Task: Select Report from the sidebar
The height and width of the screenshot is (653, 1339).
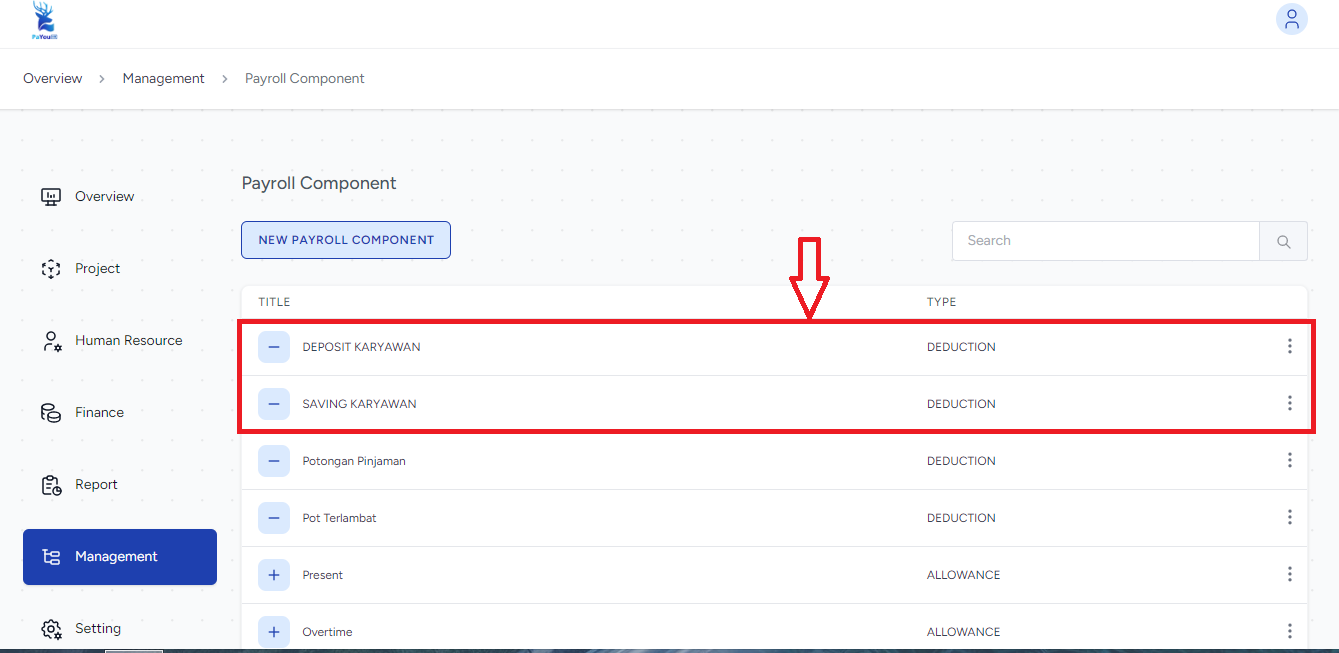Action: click(x=96, y=484)
